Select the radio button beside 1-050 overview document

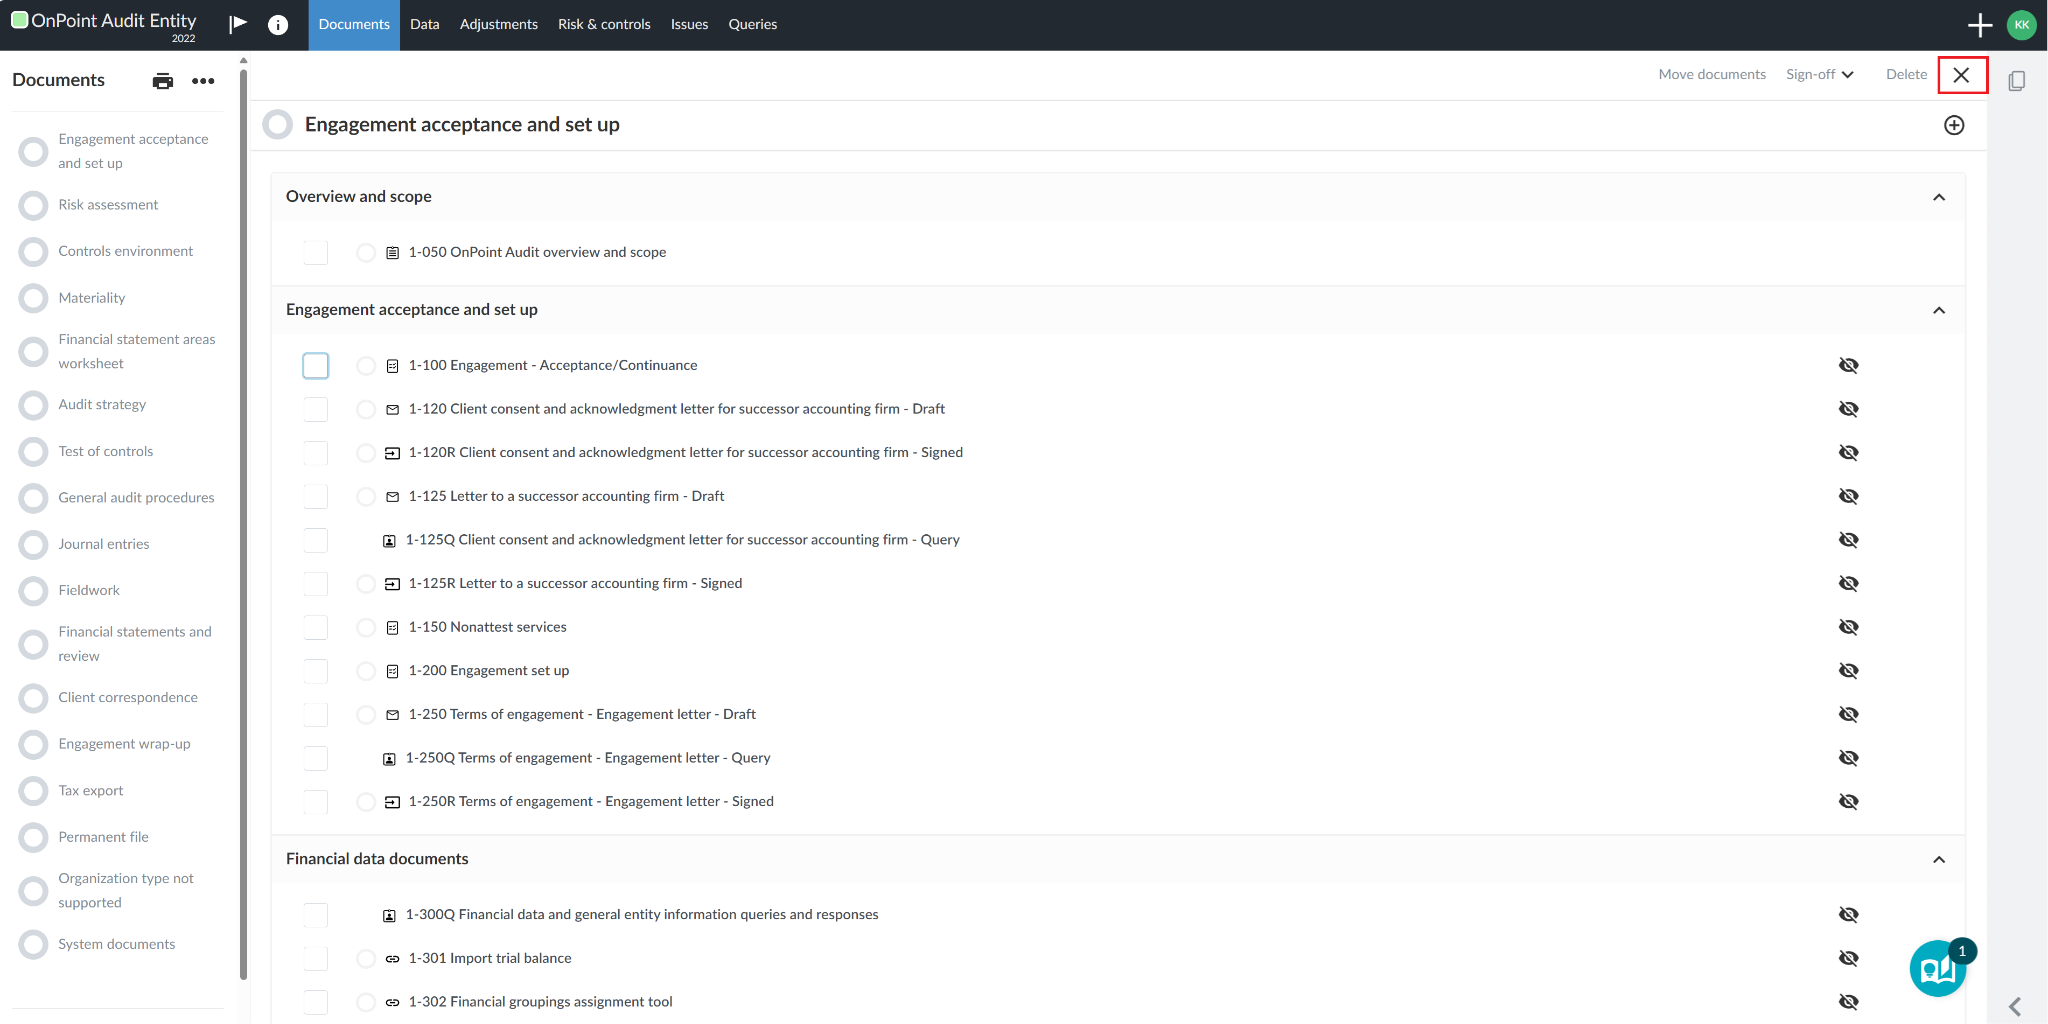pyautogui.click(x=366, y=252)
